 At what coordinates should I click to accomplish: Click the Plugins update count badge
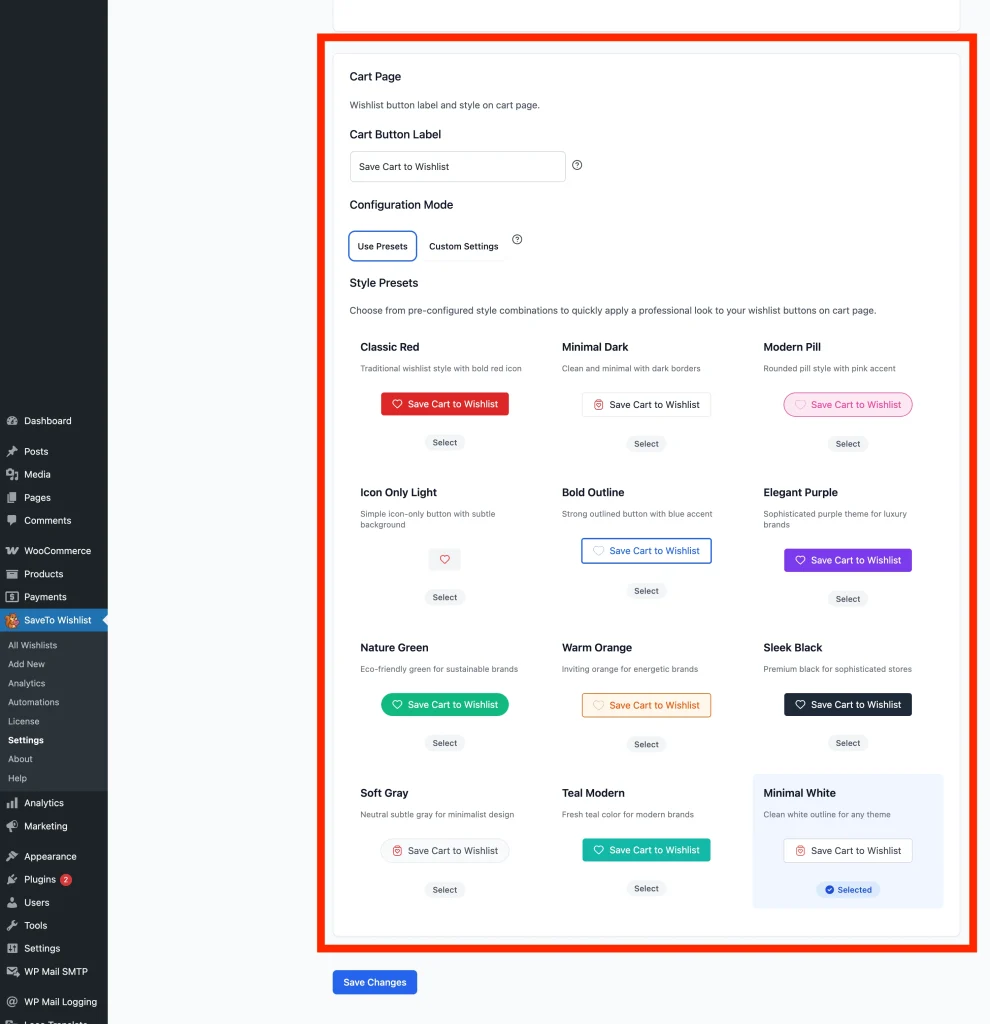66,880
